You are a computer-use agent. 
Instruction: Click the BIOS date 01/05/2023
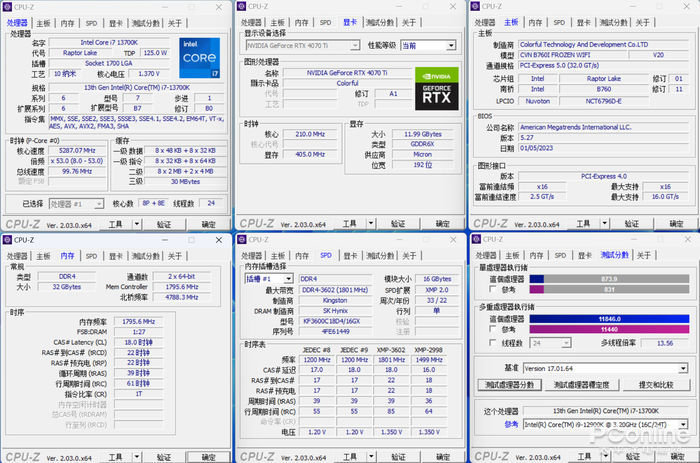pos(604,148)
